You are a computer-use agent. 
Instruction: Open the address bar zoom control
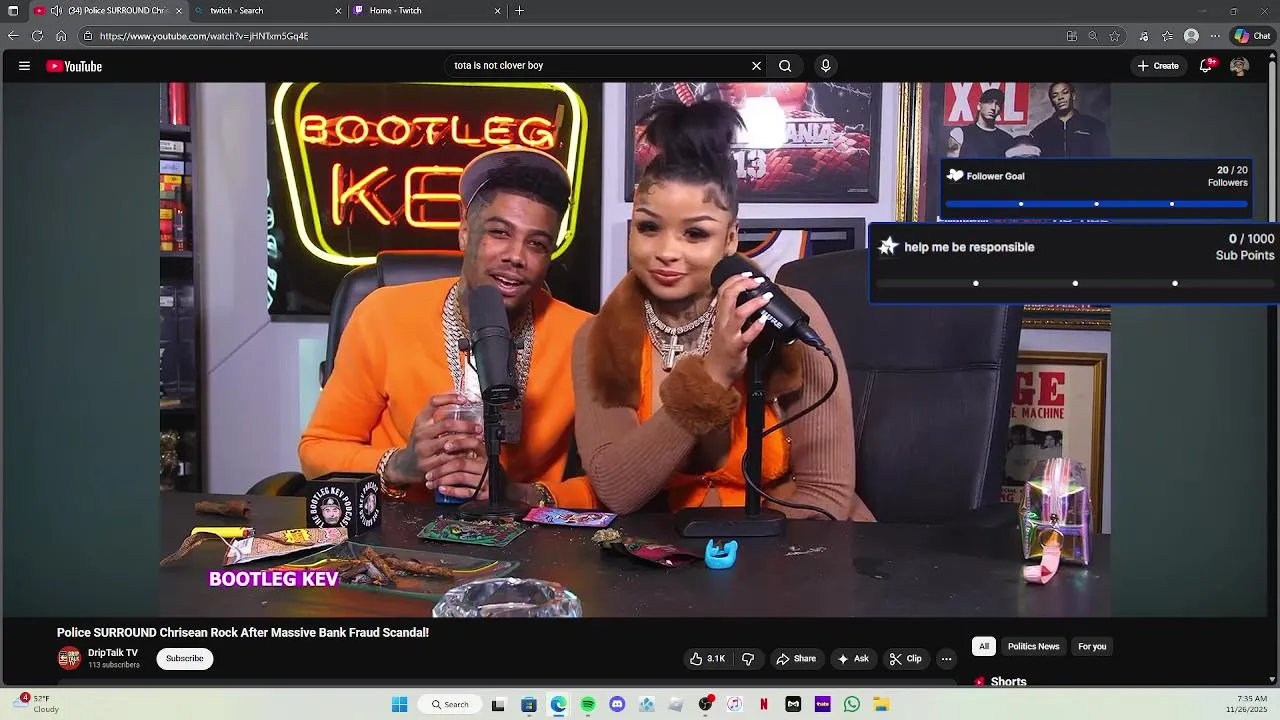point(1093,36)
